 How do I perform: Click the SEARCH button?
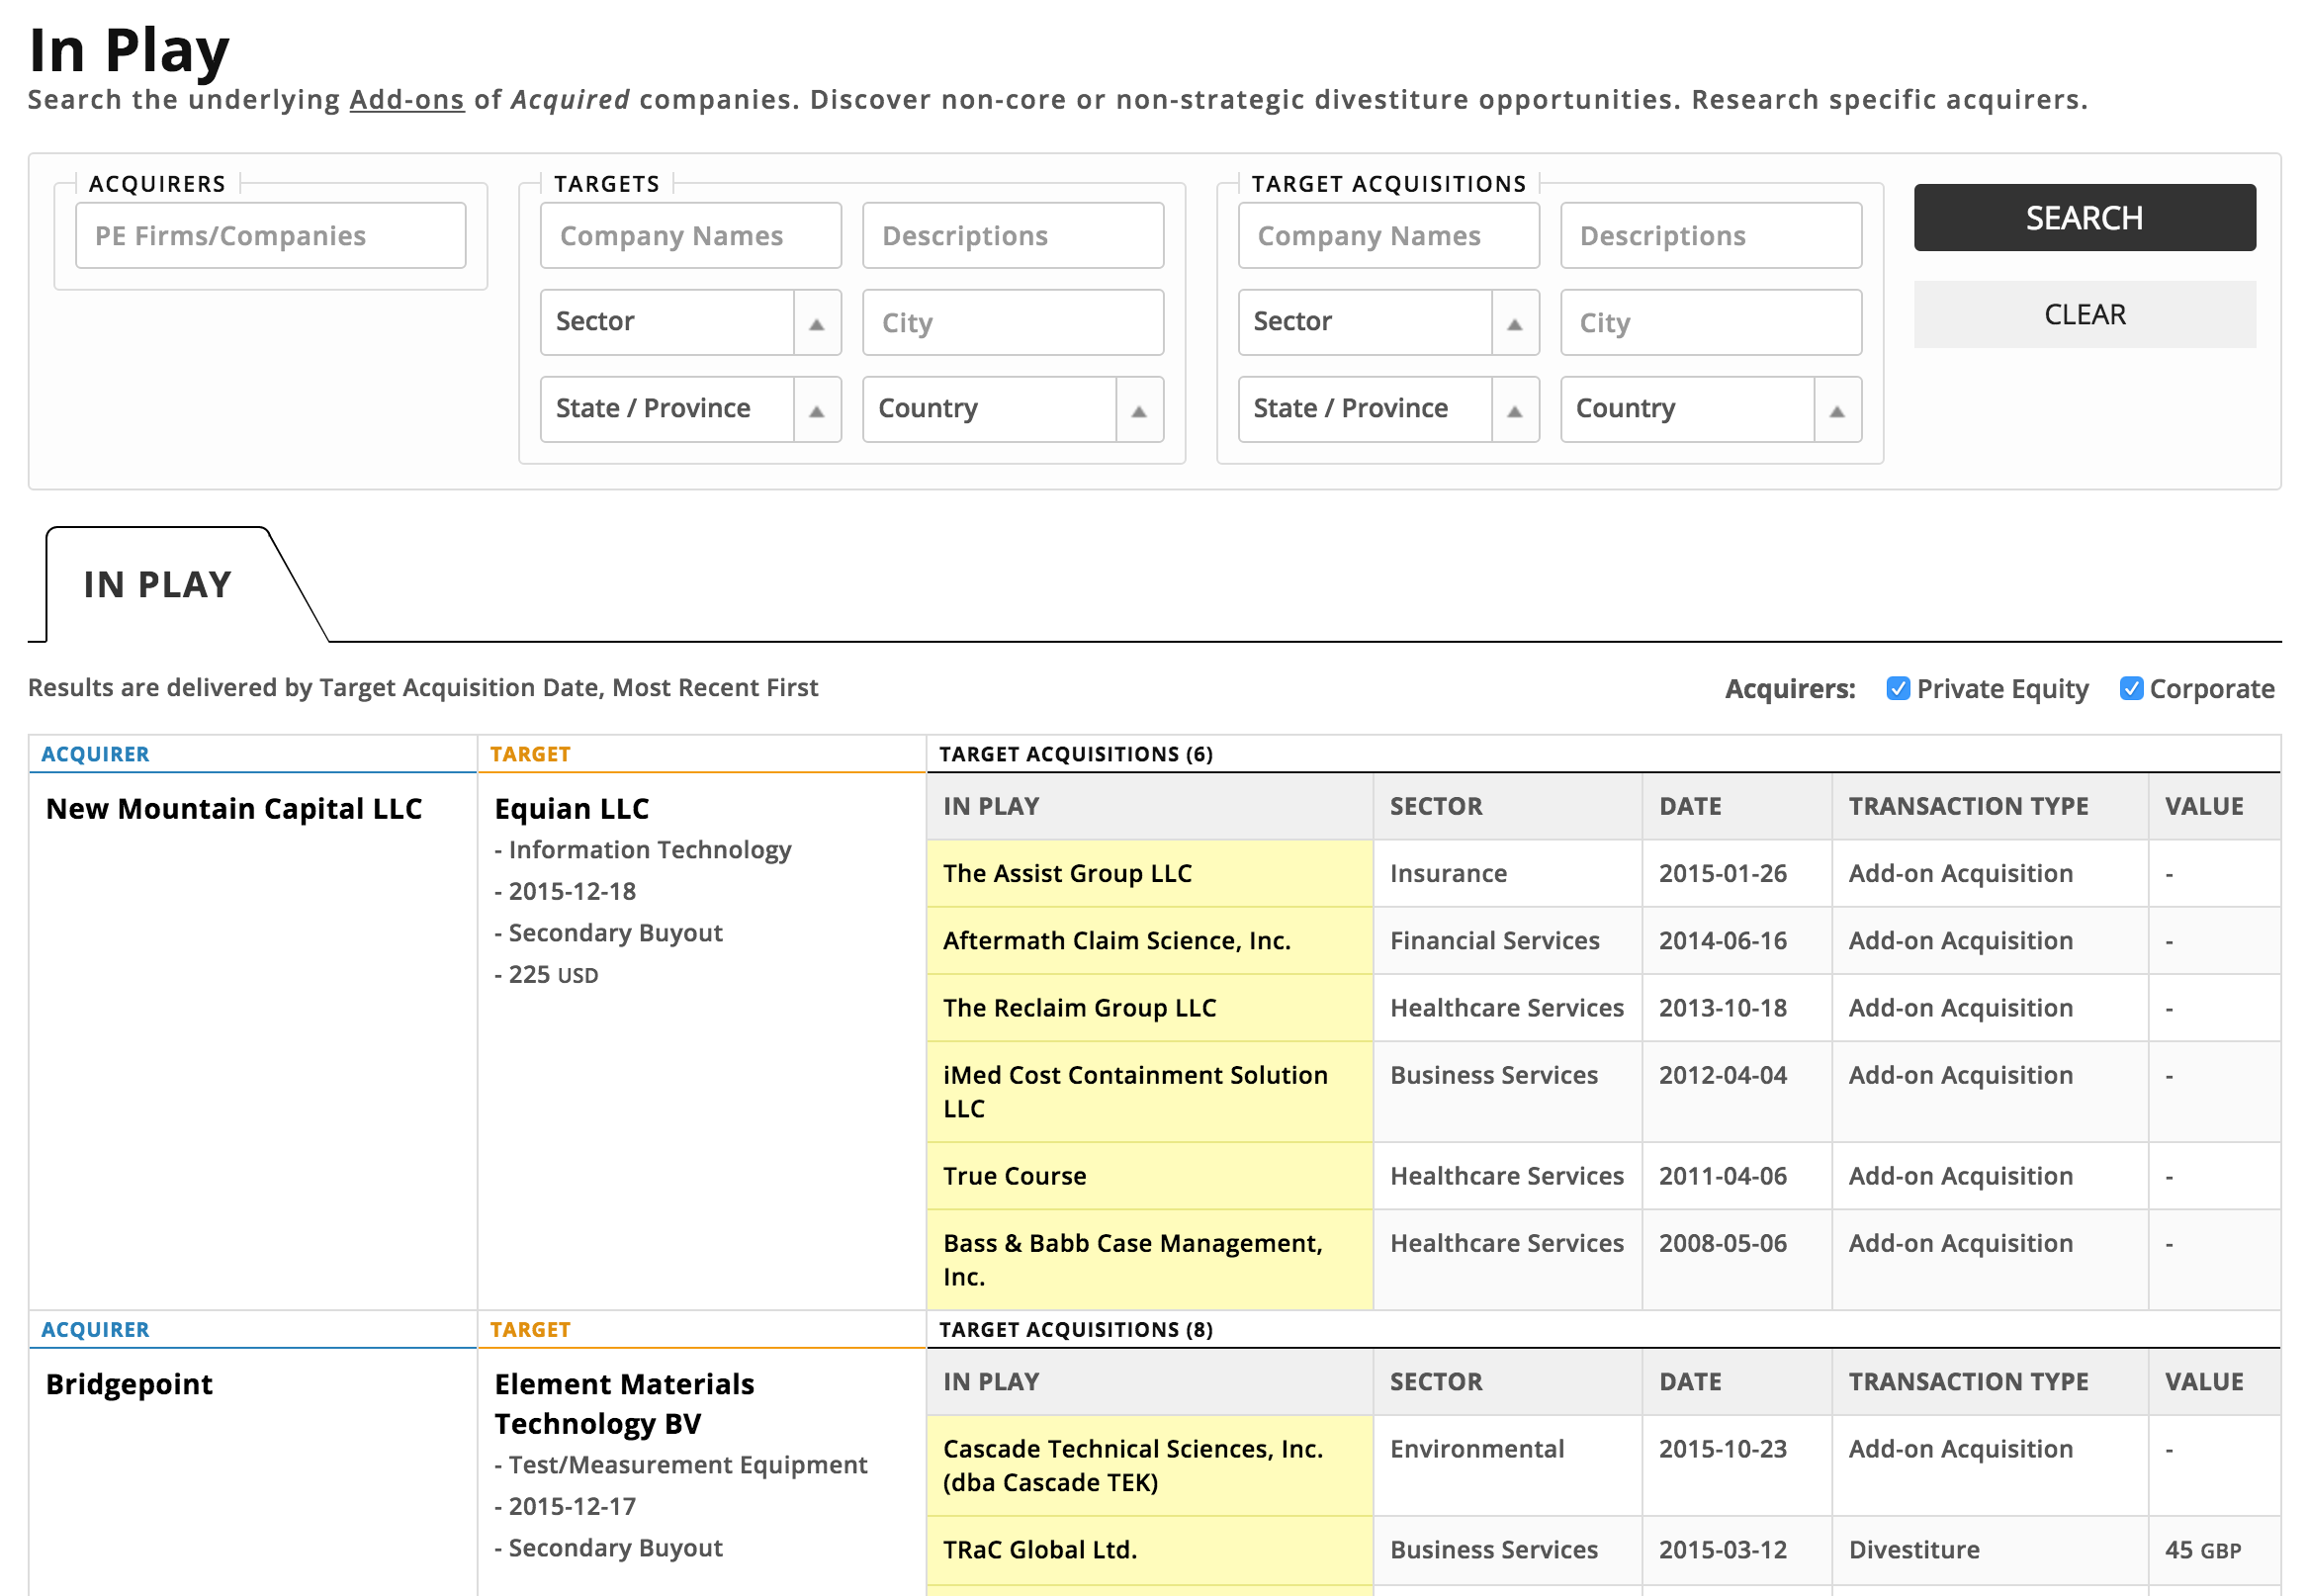point(2084,217)
